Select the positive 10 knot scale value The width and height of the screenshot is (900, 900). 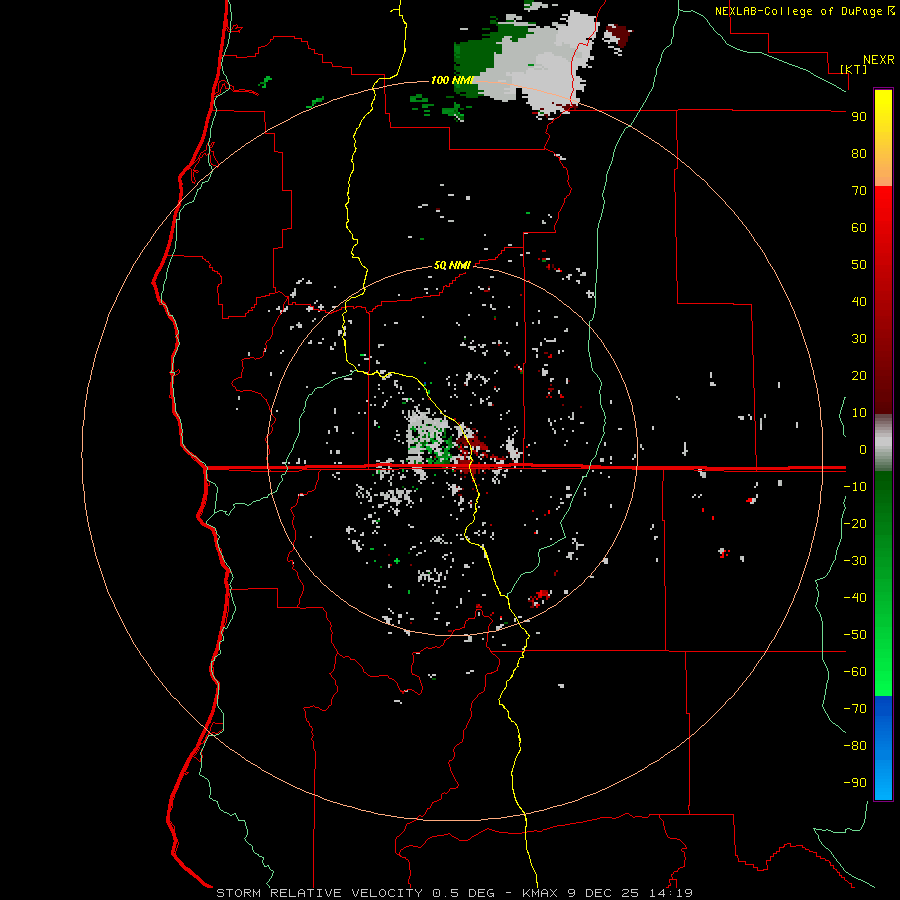pyautogui.click(x=859, y=413)
